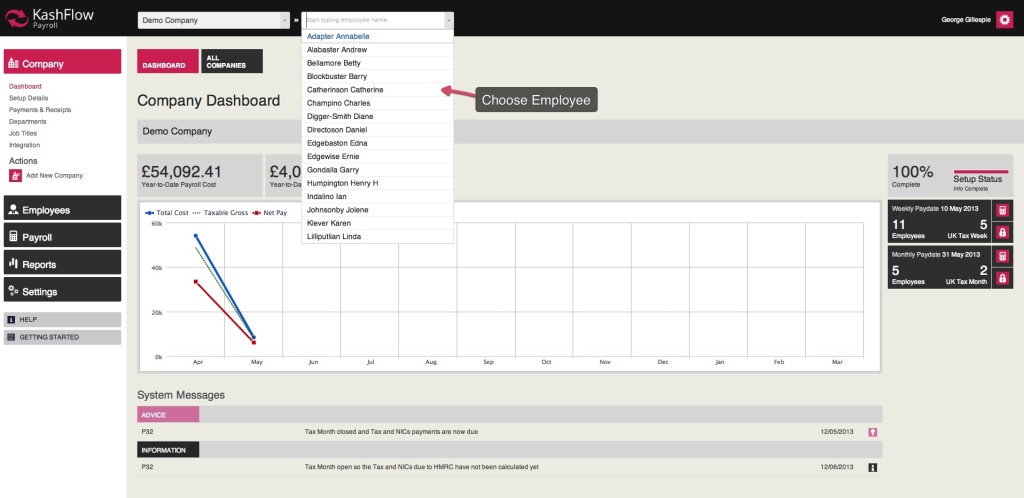Click the employee selector dropdown arrow
1024x498 pixels.
pos(448,20)
